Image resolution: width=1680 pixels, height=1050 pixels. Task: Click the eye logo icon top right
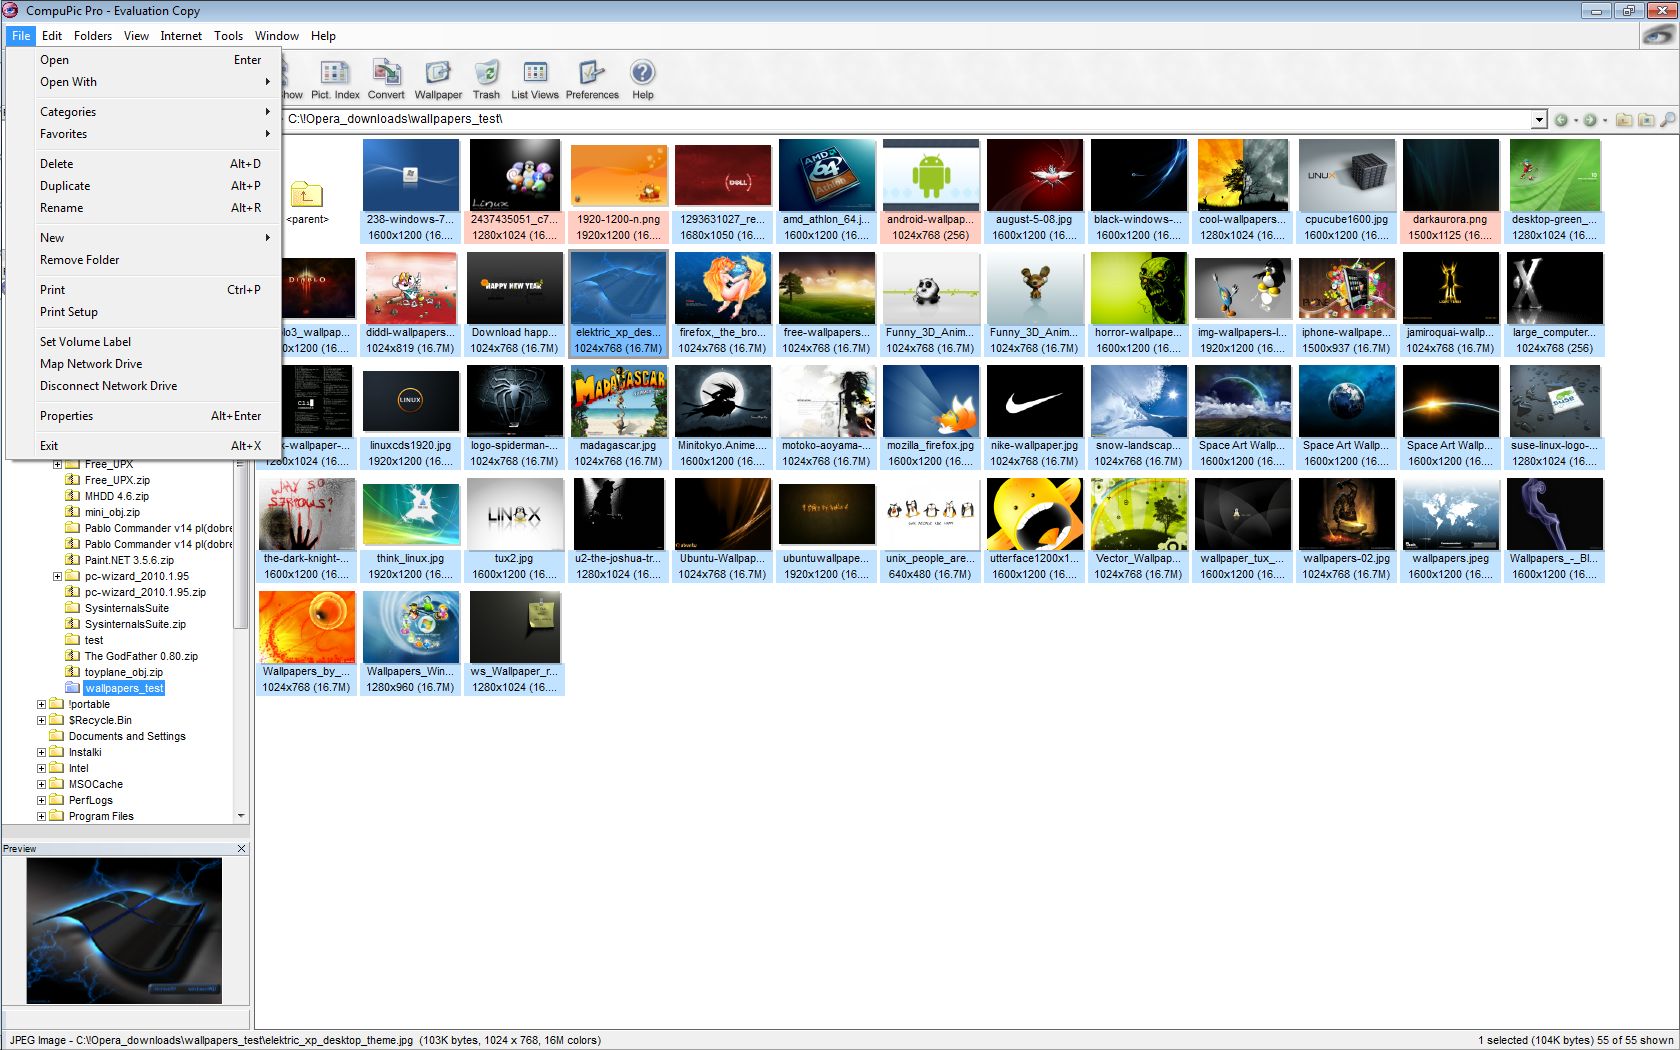(x=1658, y=36)
